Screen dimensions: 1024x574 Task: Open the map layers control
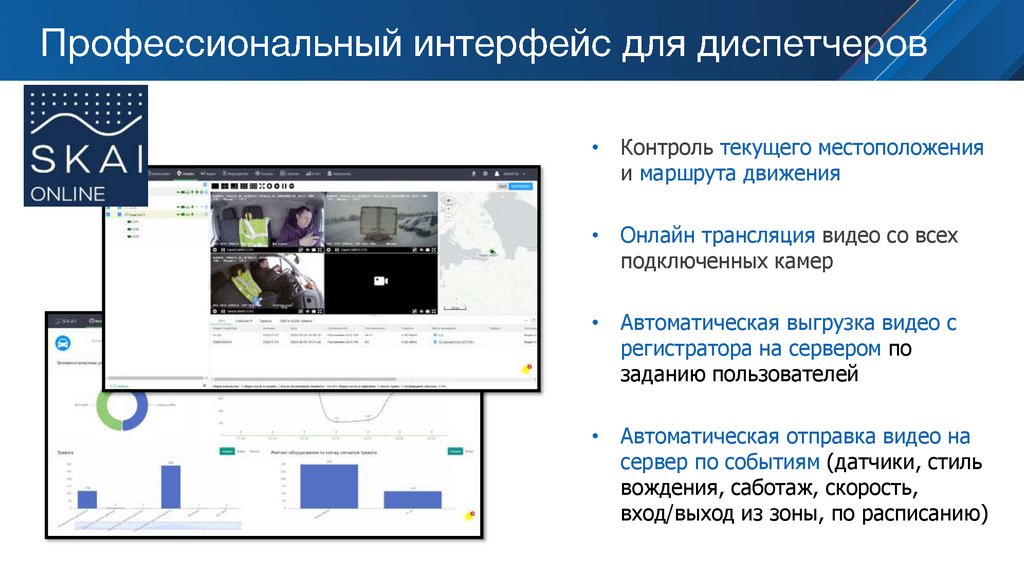(448, 200)
